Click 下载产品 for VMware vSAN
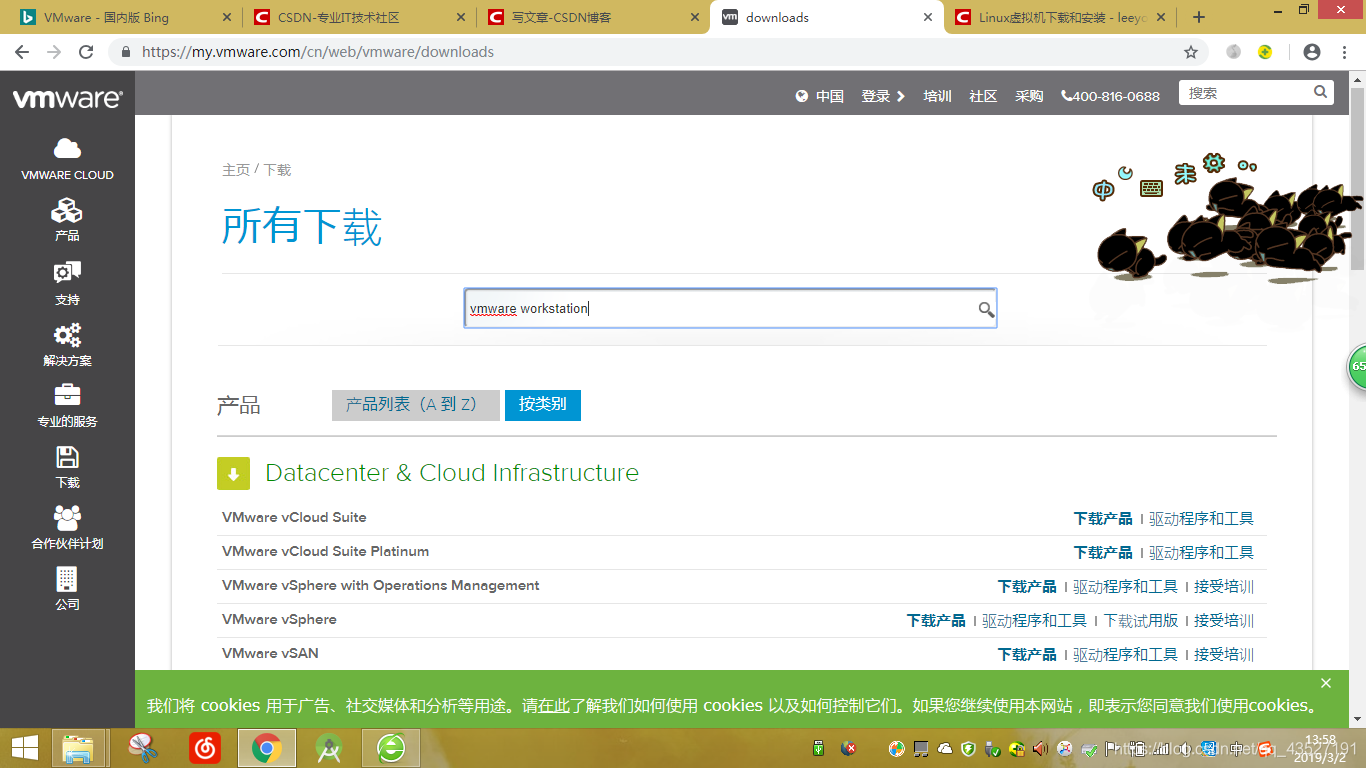The image size is (1366, 768). tap(1027, 655)
